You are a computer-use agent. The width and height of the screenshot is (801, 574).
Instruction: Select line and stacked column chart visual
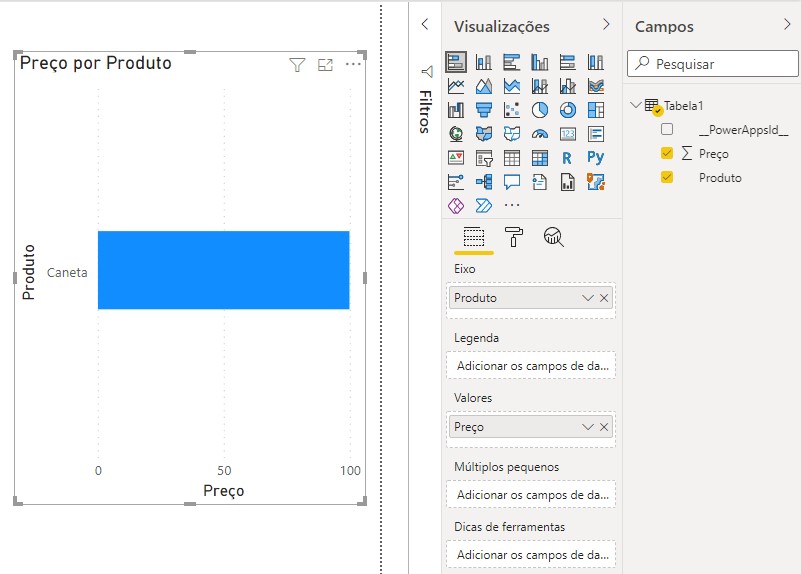click(x=539, y=86)
